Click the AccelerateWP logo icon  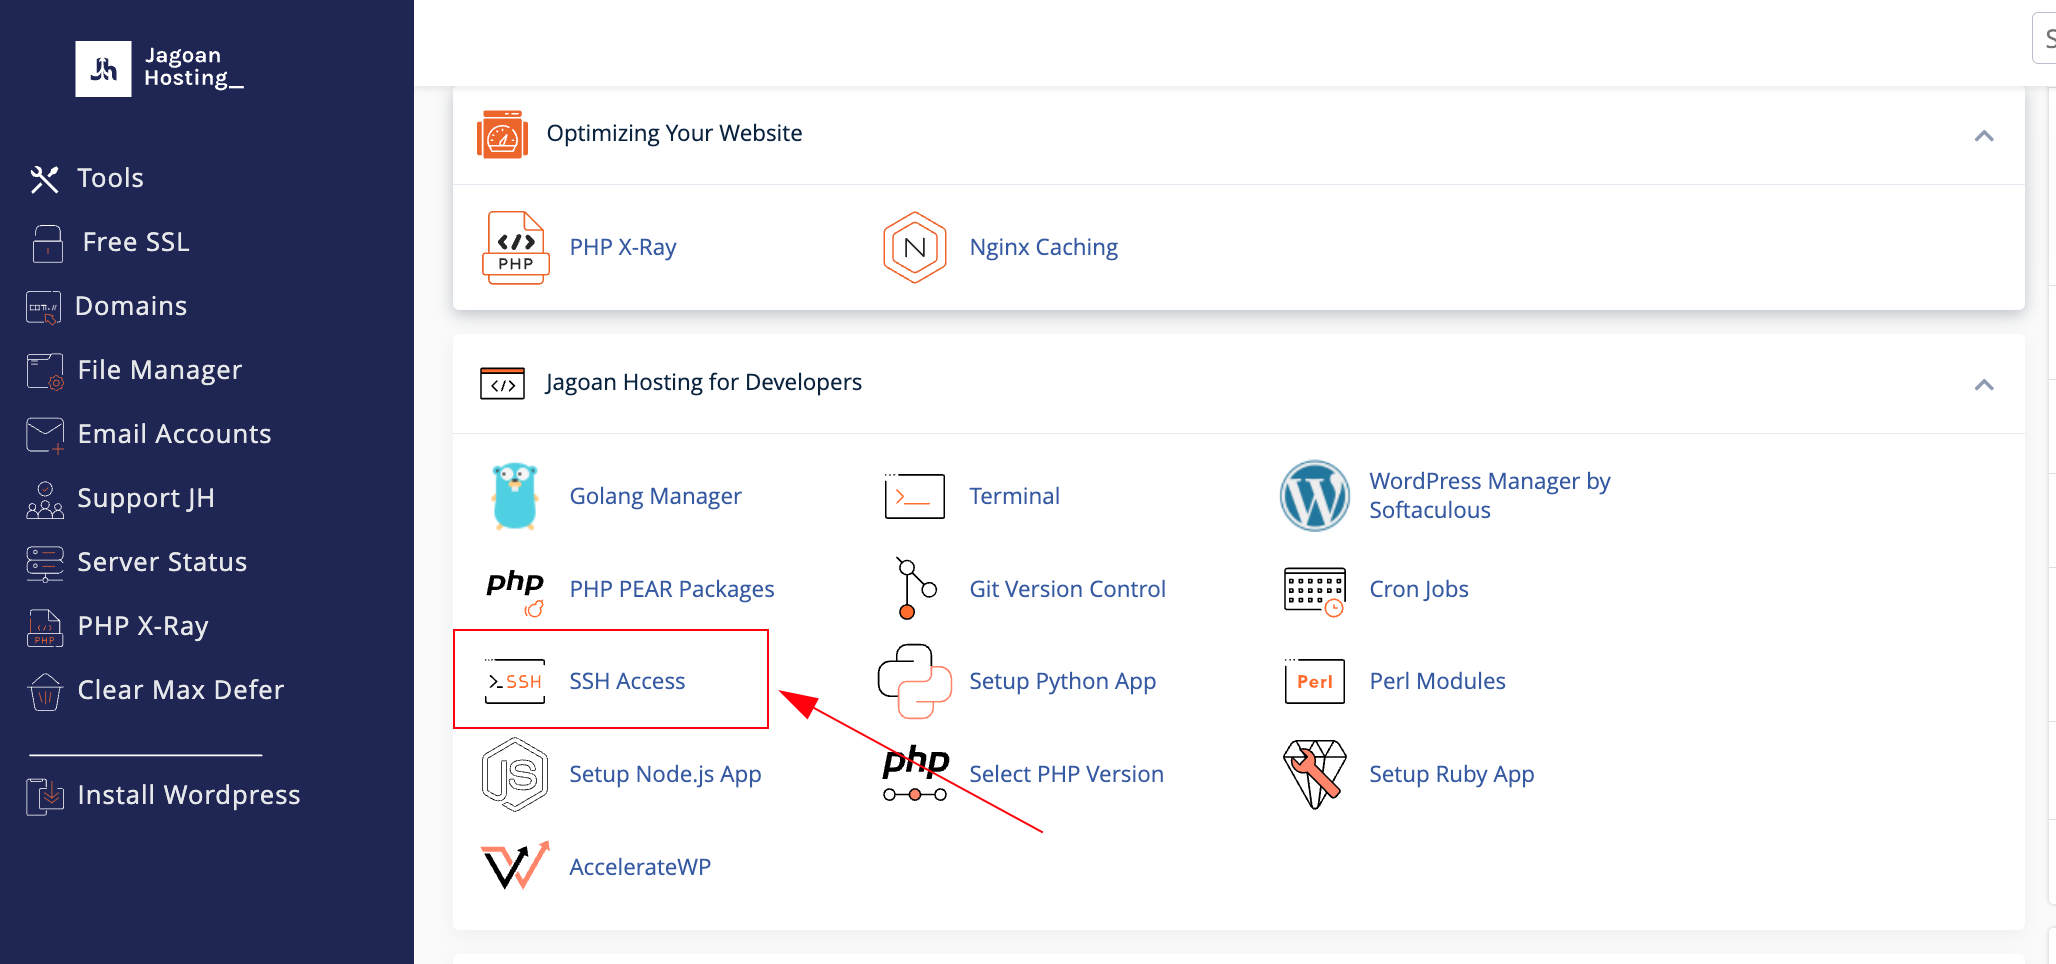(515, 866)
